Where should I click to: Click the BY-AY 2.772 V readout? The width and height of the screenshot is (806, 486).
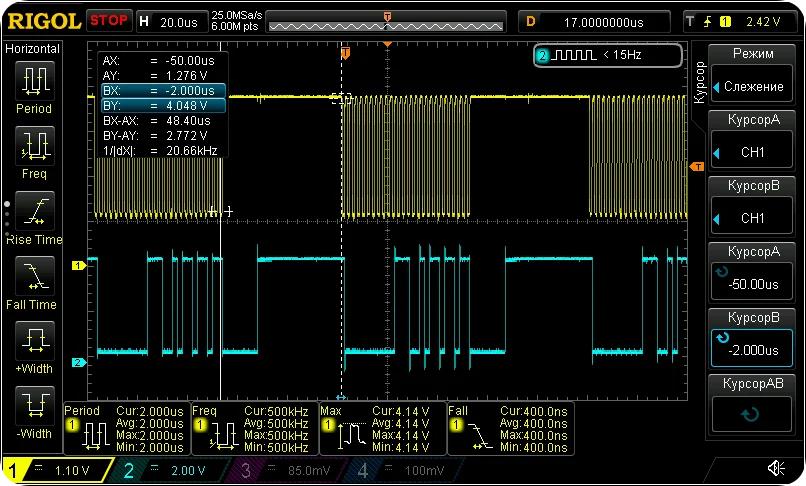click(x=156, y=136)
